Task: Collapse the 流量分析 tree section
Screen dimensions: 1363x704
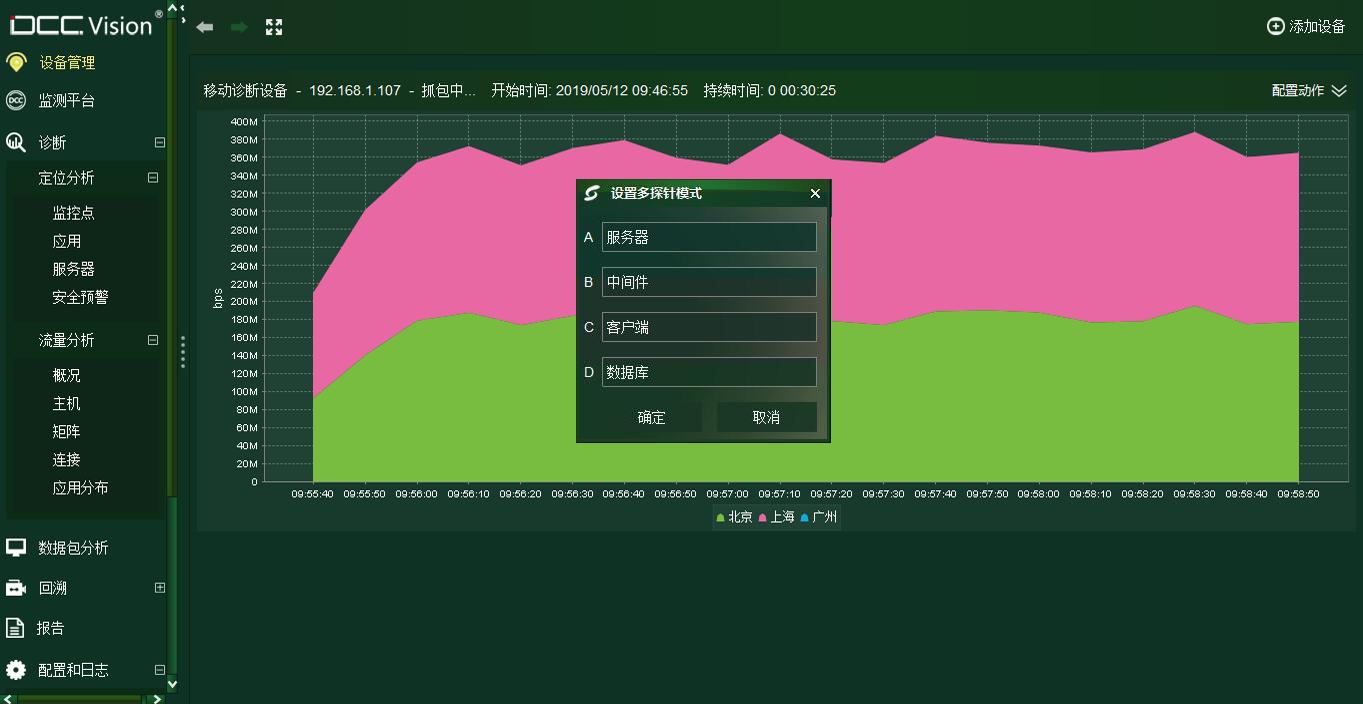Action: [153, 340]
